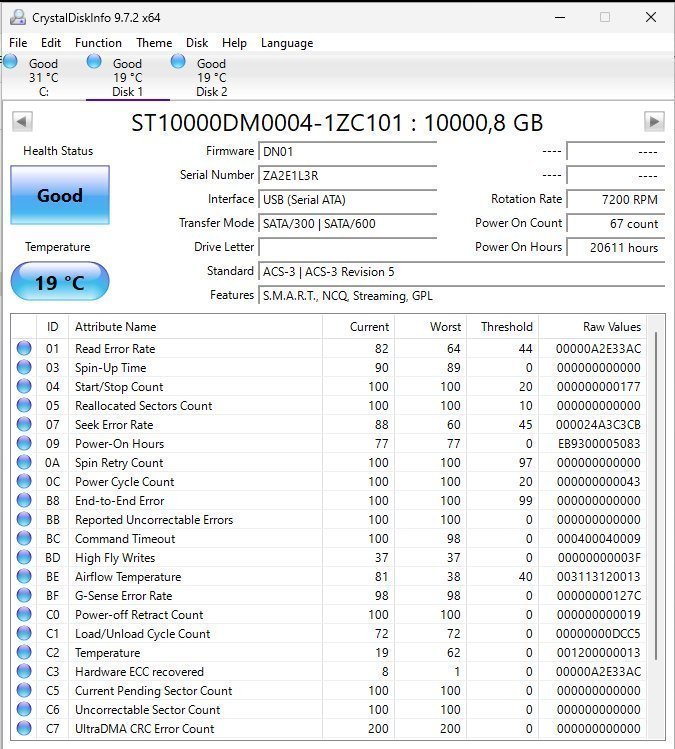The height and width of the screenshot is (749, 675).
Task: Click the blue orb beside Reallocated Sectors Count
Action: pyautogui.click(x=24, y=406)
